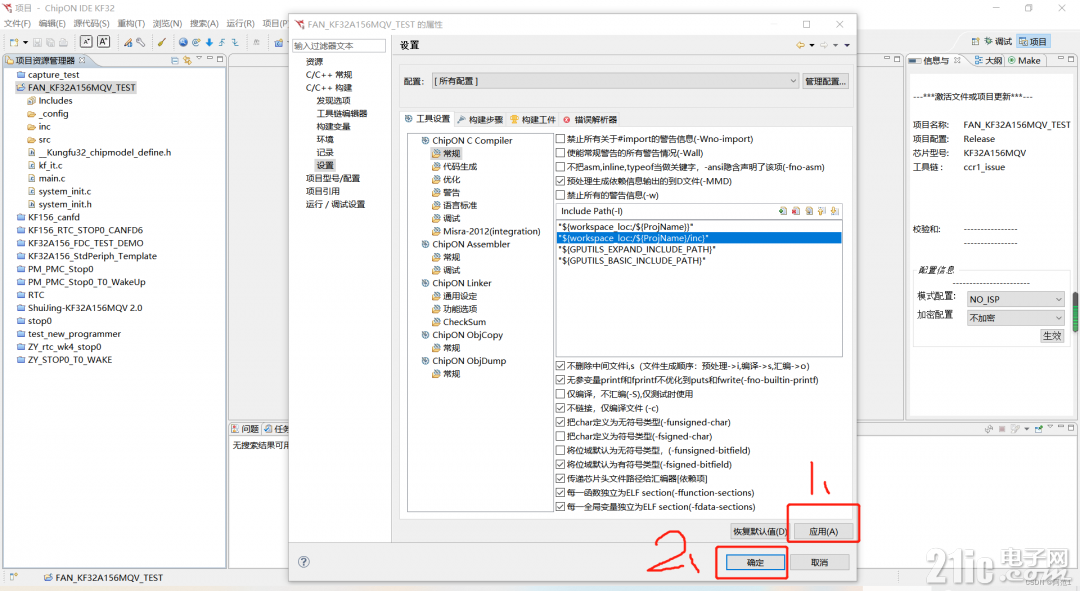
Task: Open the Misra-2012(integration) settings node
Action: tap(486, 231)
